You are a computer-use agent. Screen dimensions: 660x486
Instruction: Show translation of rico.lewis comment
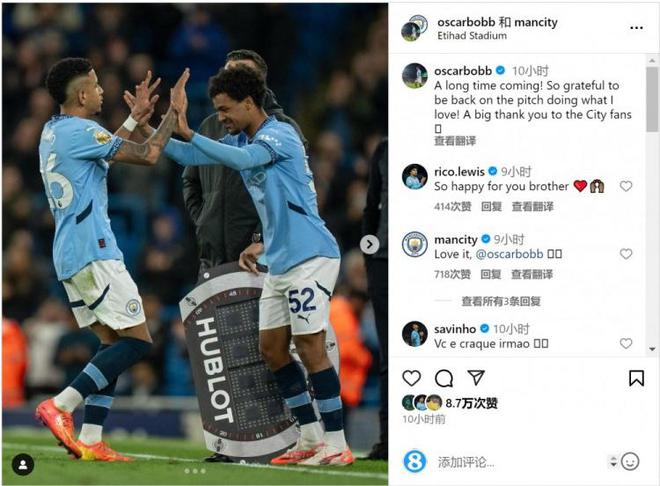click(x=532, y=207)
